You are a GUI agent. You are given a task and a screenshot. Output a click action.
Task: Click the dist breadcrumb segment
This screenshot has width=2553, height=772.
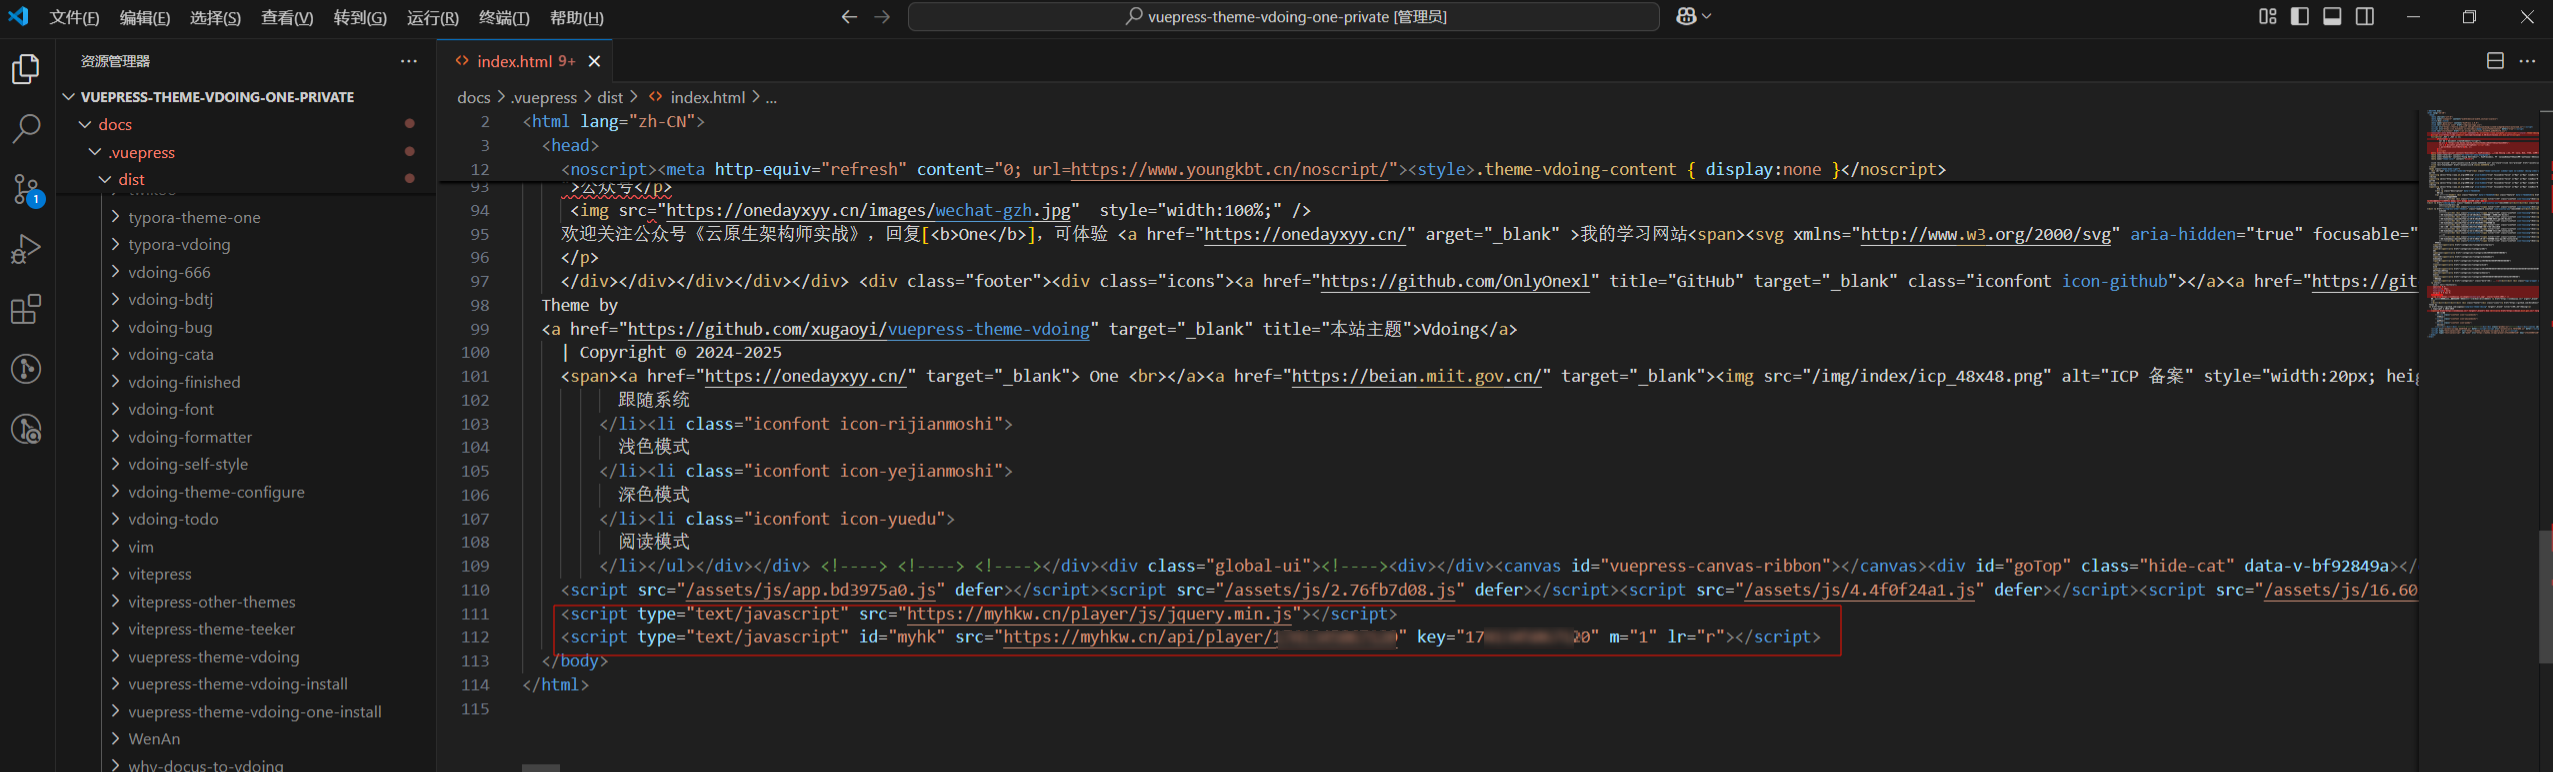tap(610, 97)
